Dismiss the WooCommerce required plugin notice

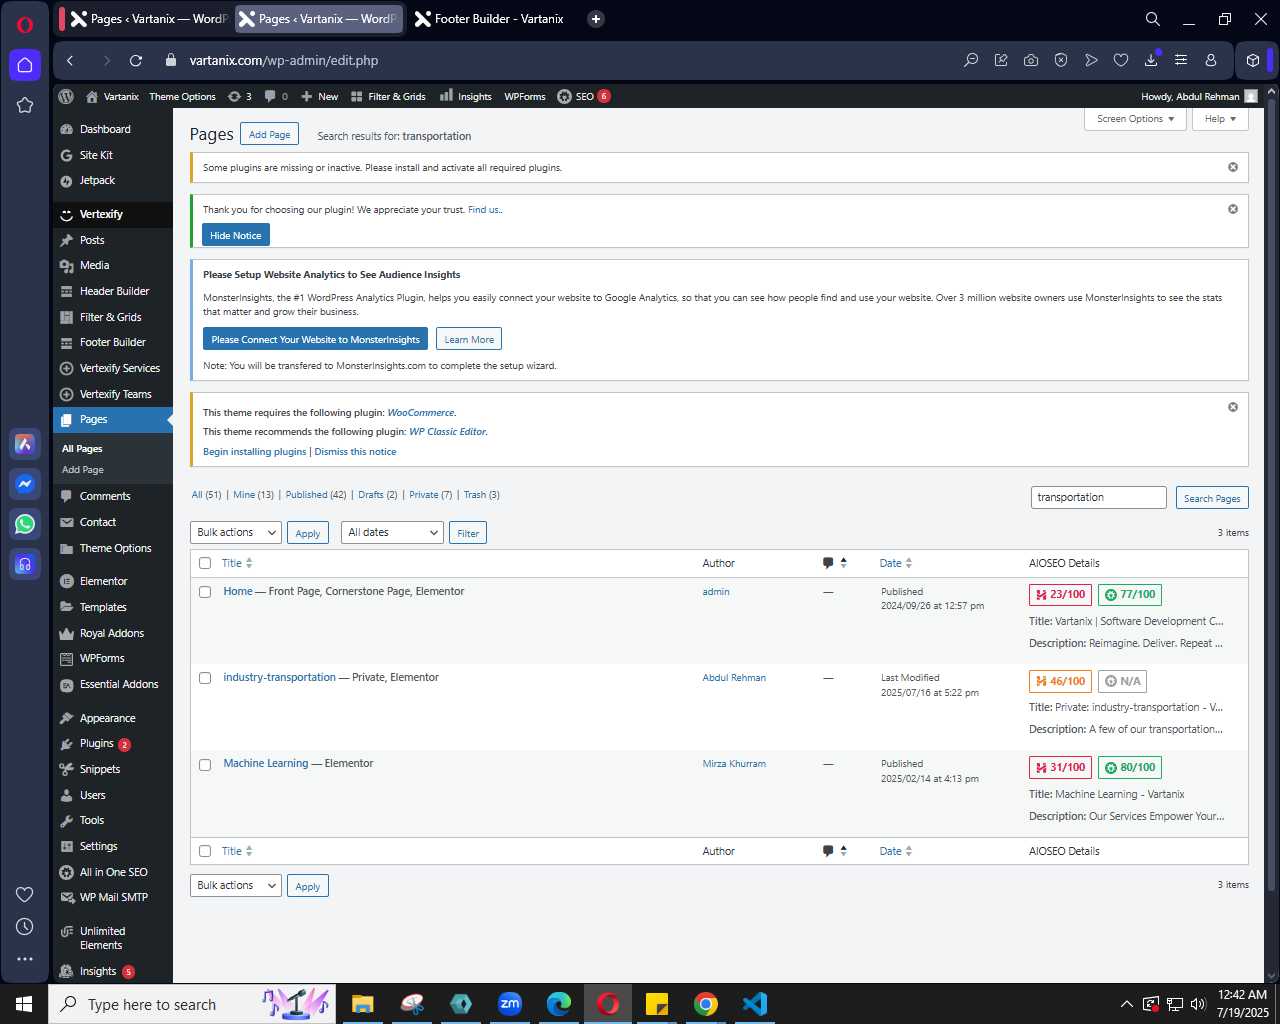click(1233, 407)
